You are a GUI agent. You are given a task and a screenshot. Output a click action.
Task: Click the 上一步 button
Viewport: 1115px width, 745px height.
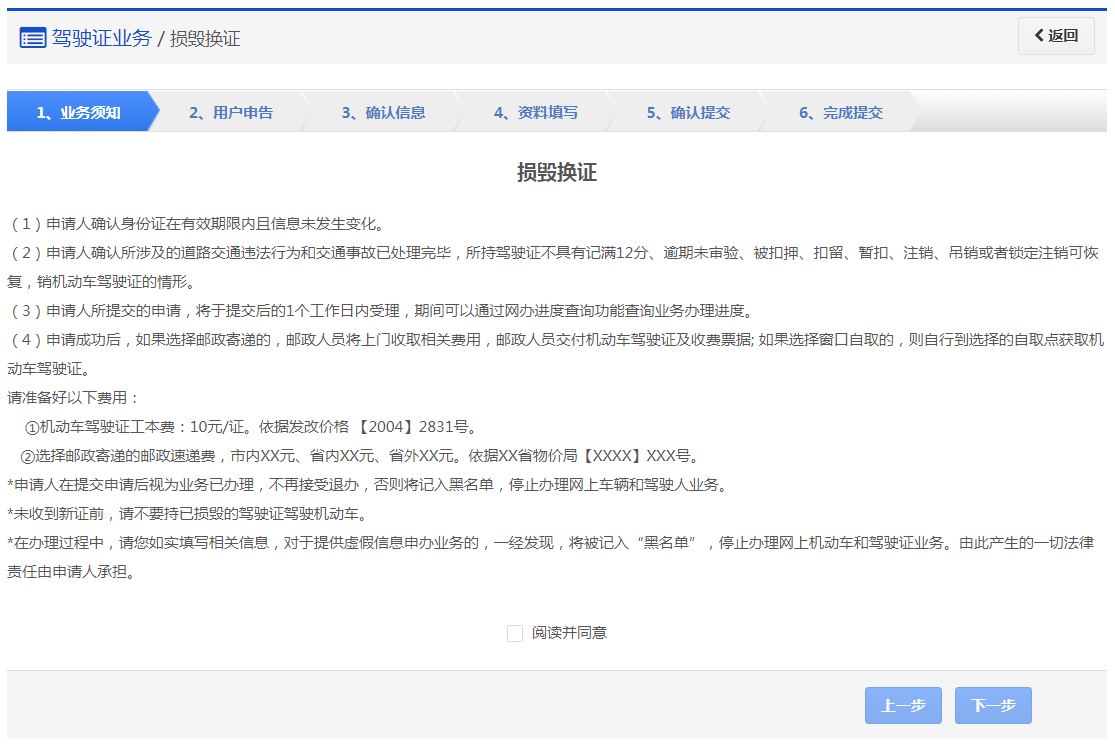903,706
